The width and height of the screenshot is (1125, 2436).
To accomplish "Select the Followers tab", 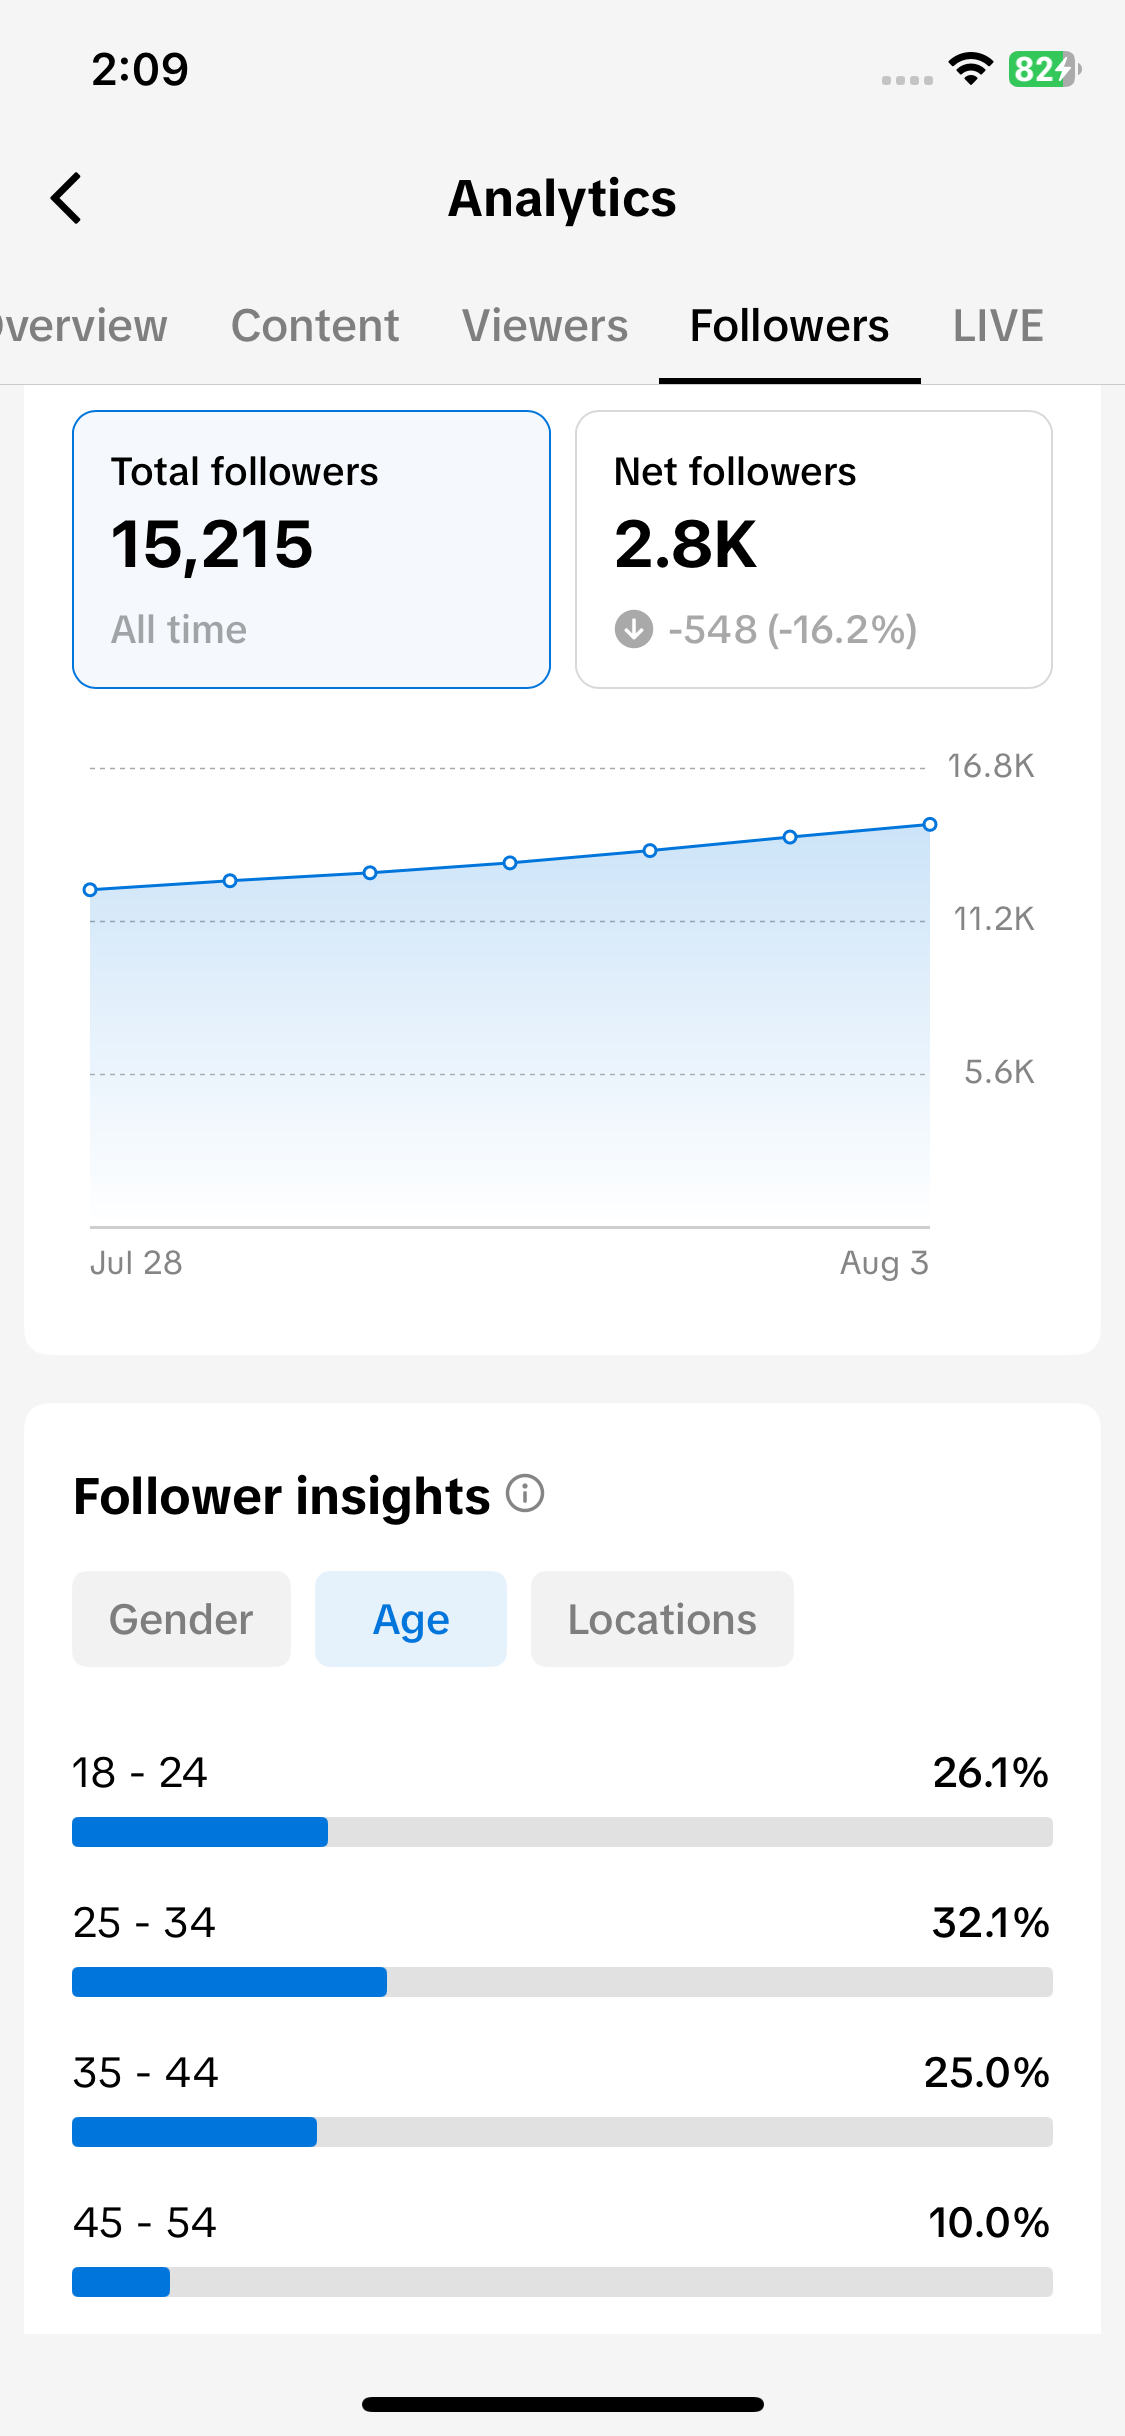I will click(790, 326).
